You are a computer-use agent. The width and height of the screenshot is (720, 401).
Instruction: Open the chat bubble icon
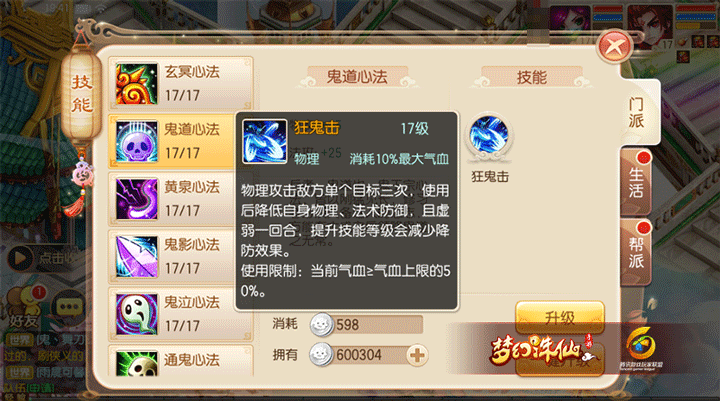[69, 306]
